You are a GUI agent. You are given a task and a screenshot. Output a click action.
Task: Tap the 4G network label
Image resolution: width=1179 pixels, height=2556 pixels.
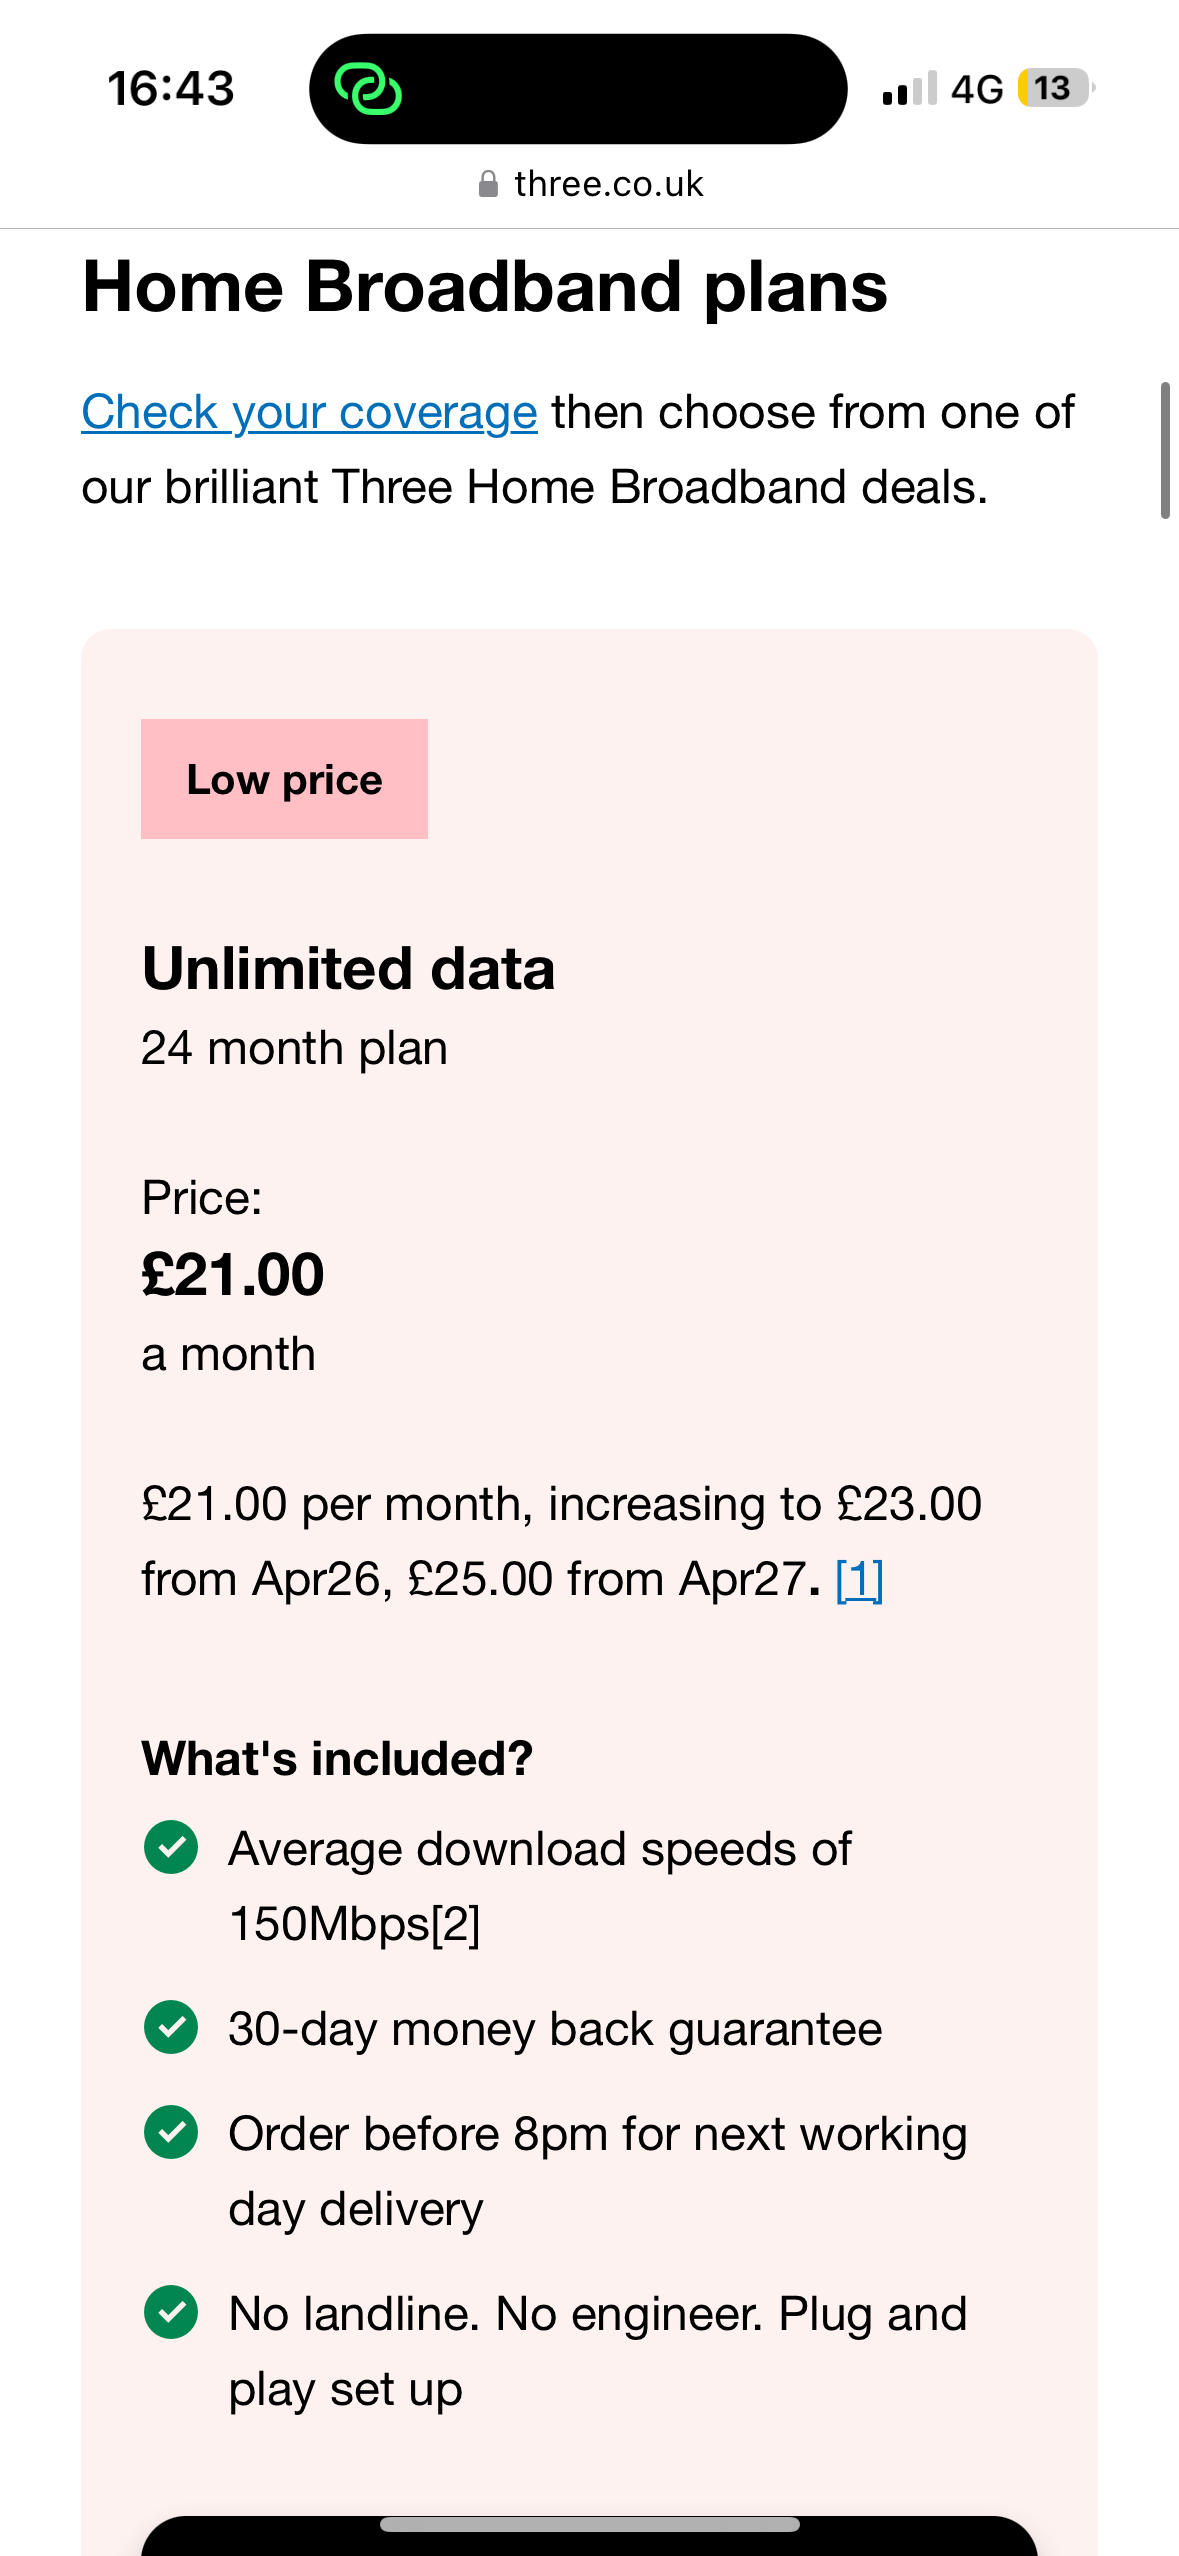pos(976,89)
